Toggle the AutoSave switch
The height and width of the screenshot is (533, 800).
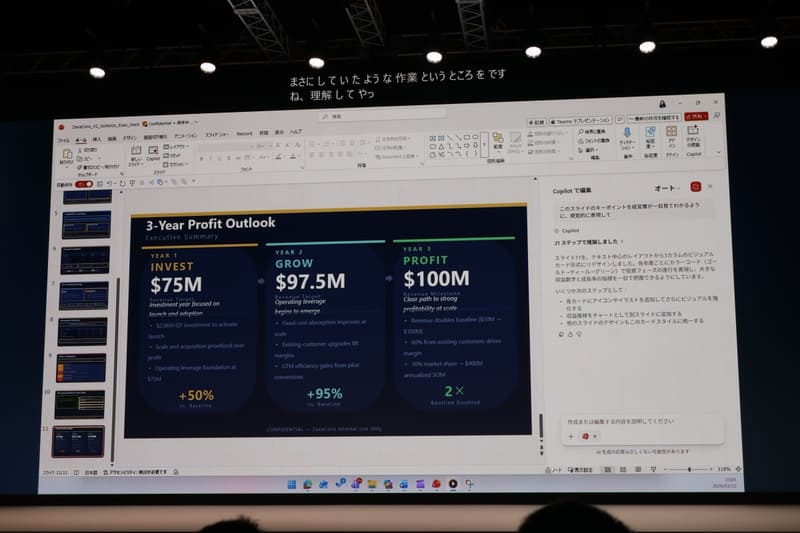[x=84, y=184]
